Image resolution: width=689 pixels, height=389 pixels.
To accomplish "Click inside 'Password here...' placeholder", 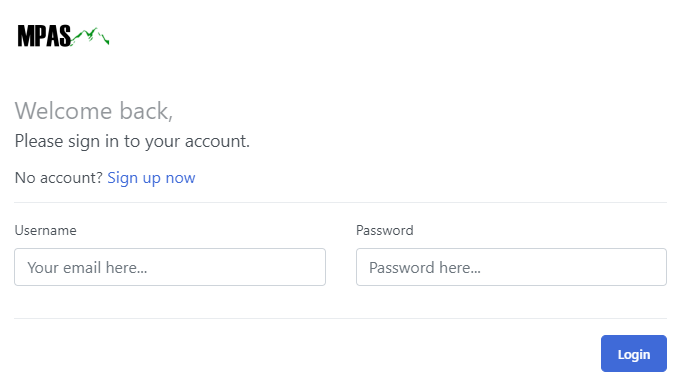I will click(425, 267).
